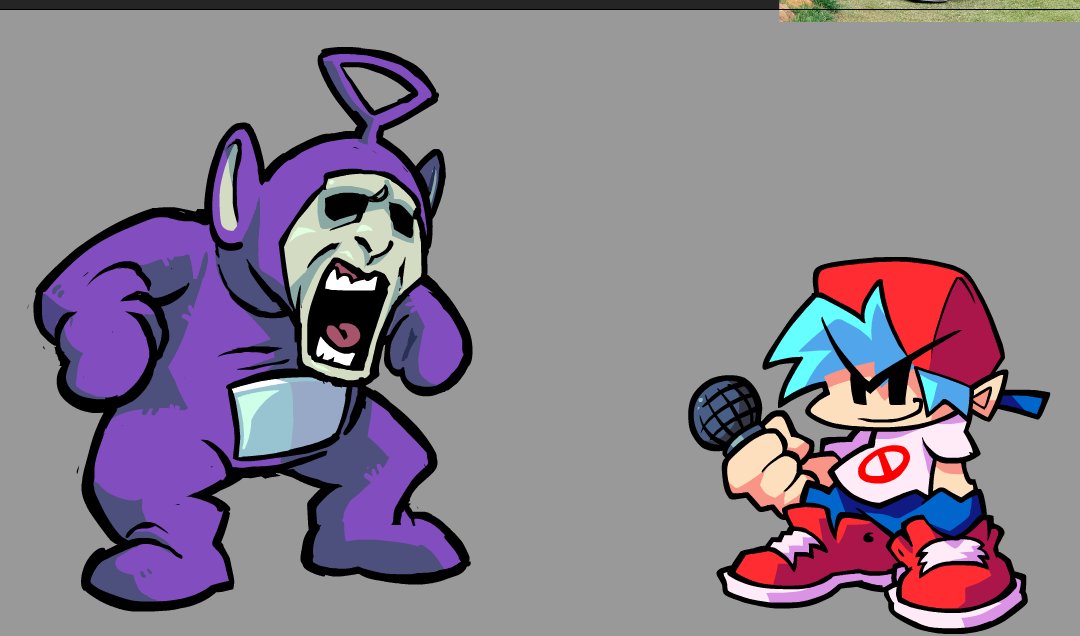Click the grass photo image at top edge
Image resolution: width=1080 pixels, height=636 pixels.
(x=929, y=11)
